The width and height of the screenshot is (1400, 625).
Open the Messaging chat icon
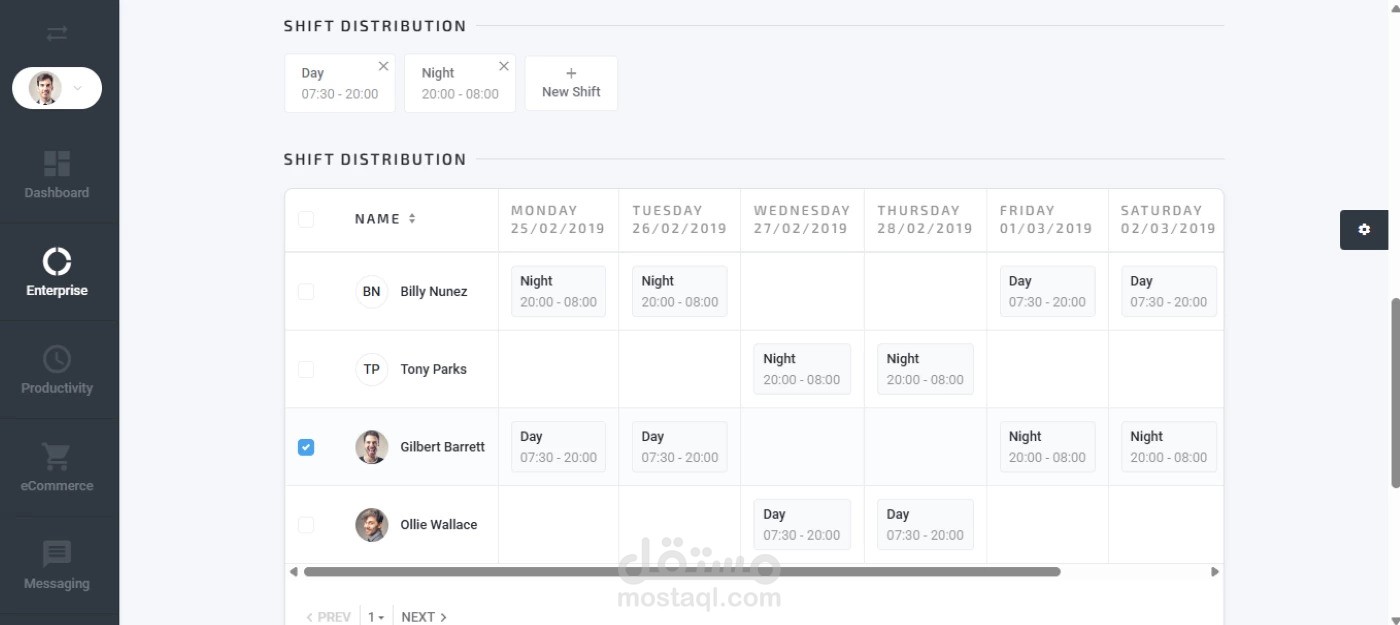[57, 554]
